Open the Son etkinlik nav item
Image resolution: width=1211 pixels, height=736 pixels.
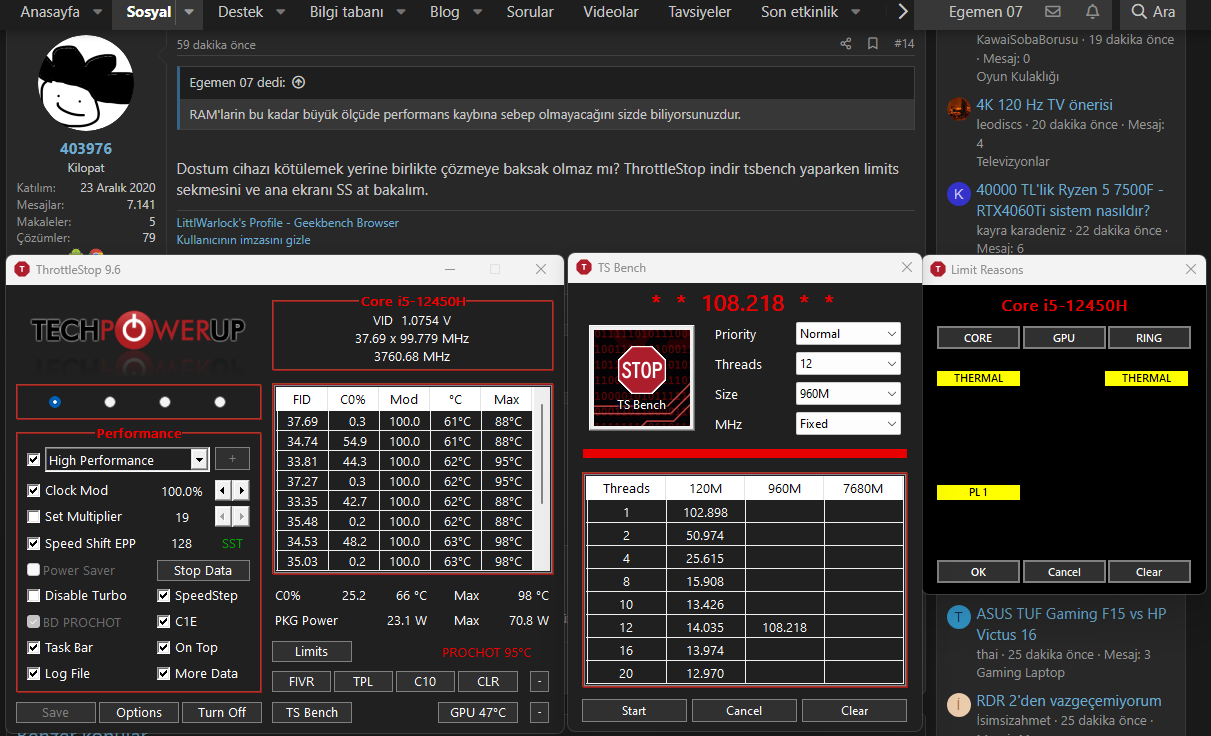click(x=800, y=12)
